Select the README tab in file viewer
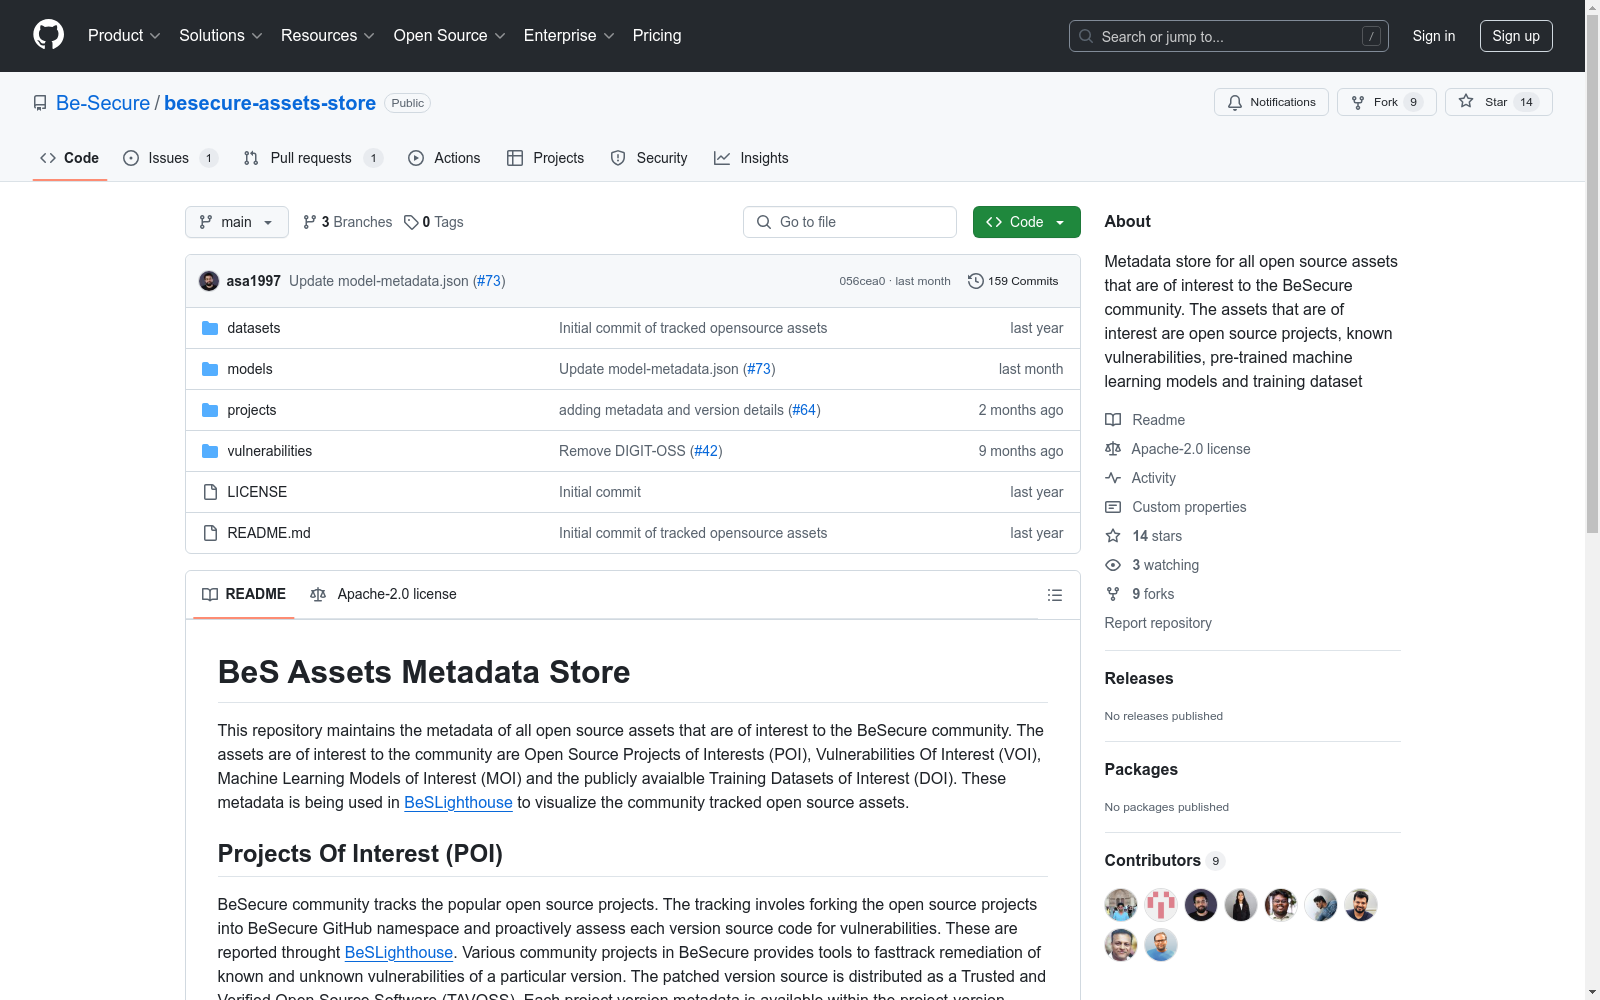Image resolution: width=1600 pixels, height=1000 pixels. [244, 594]
